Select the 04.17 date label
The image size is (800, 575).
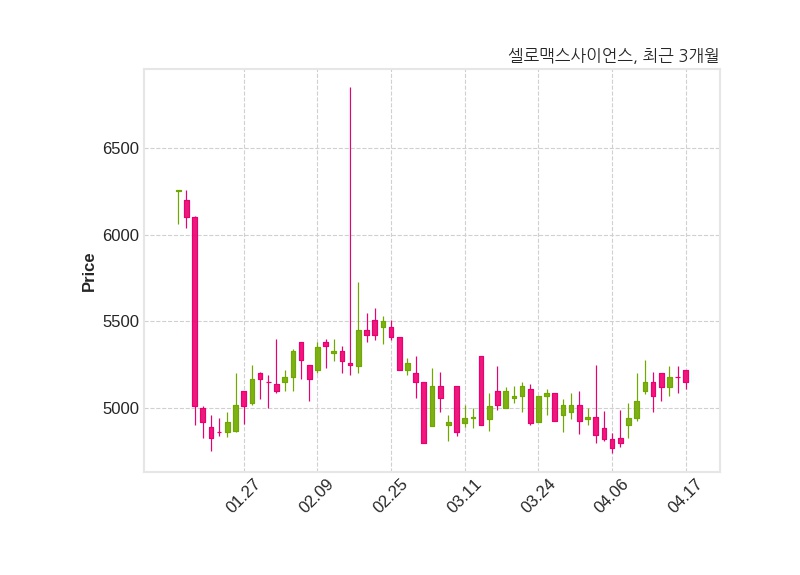point(685,497)
